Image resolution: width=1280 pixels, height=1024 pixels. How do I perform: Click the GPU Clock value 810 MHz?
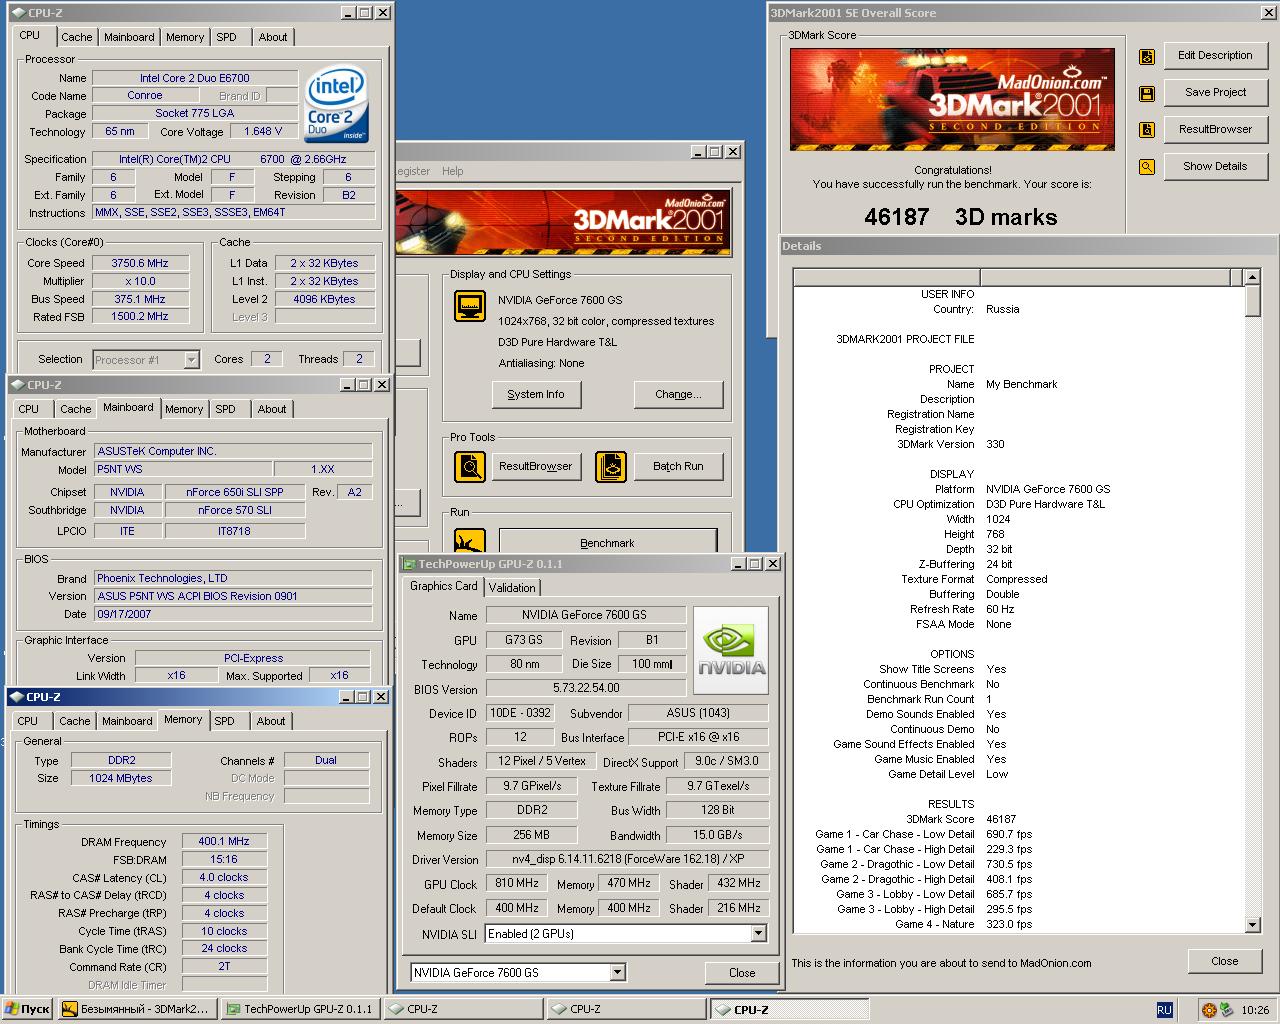tap(517, 884)
